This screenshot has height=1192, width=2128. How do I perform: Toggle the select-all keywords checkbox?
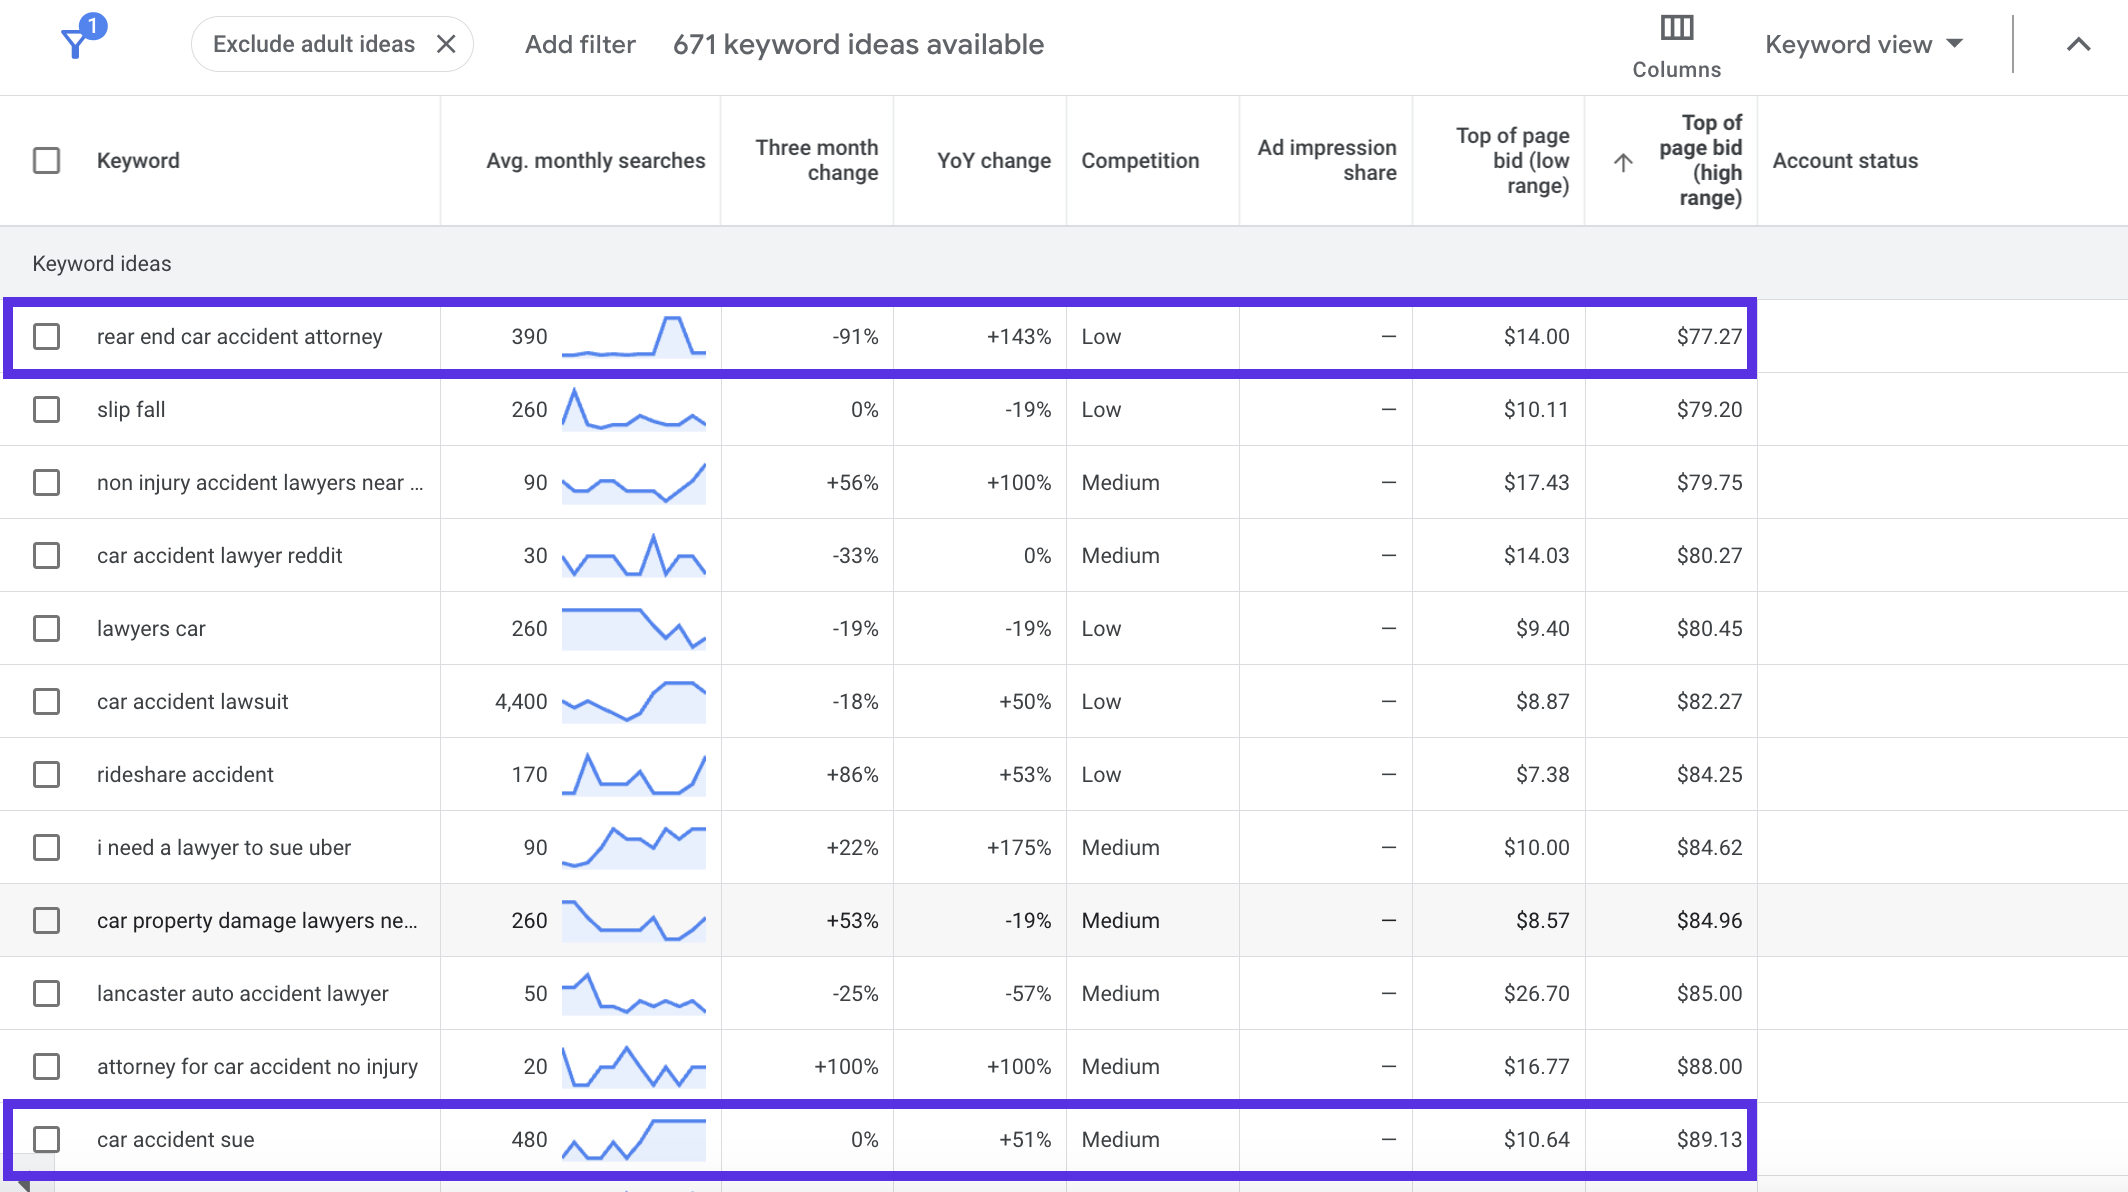[46, 160]
